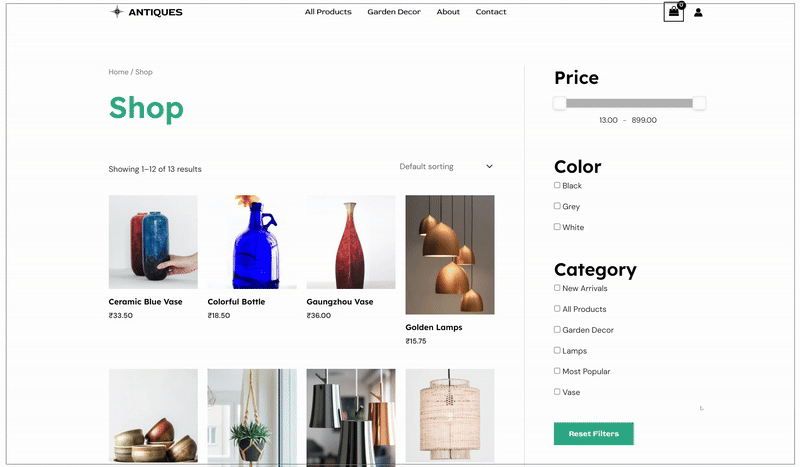Enable the Grey color filter
Image resolution: width=800 pixels, height=467 pixels.
click(557, 206)
